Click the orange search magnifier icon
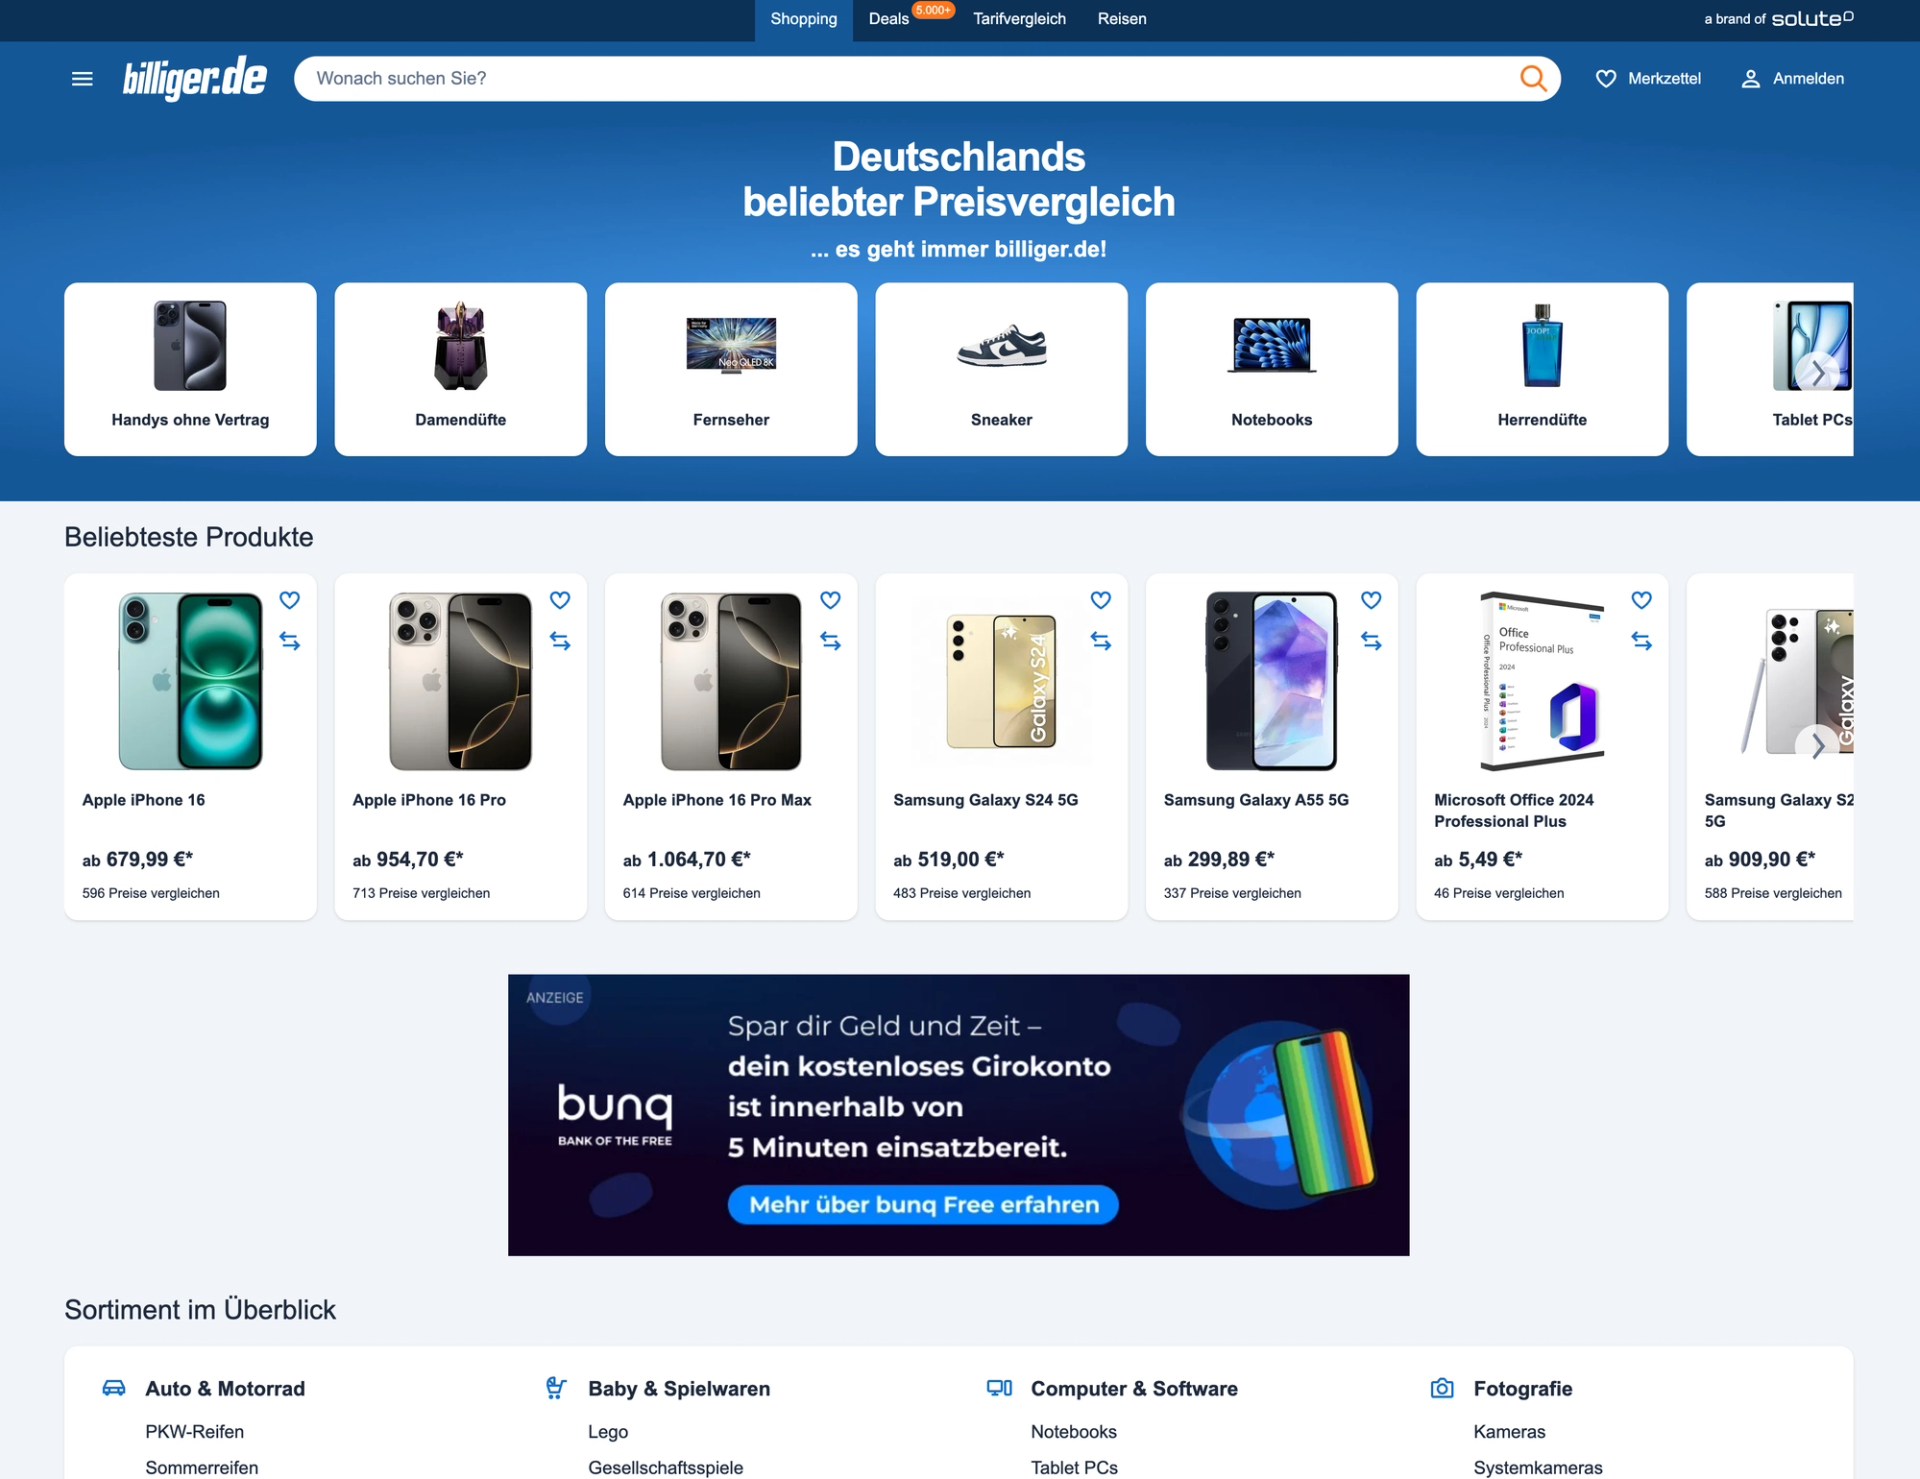Viewport: 1920px width, 1479px height. pyautogui.click(x=1533, y=78)
